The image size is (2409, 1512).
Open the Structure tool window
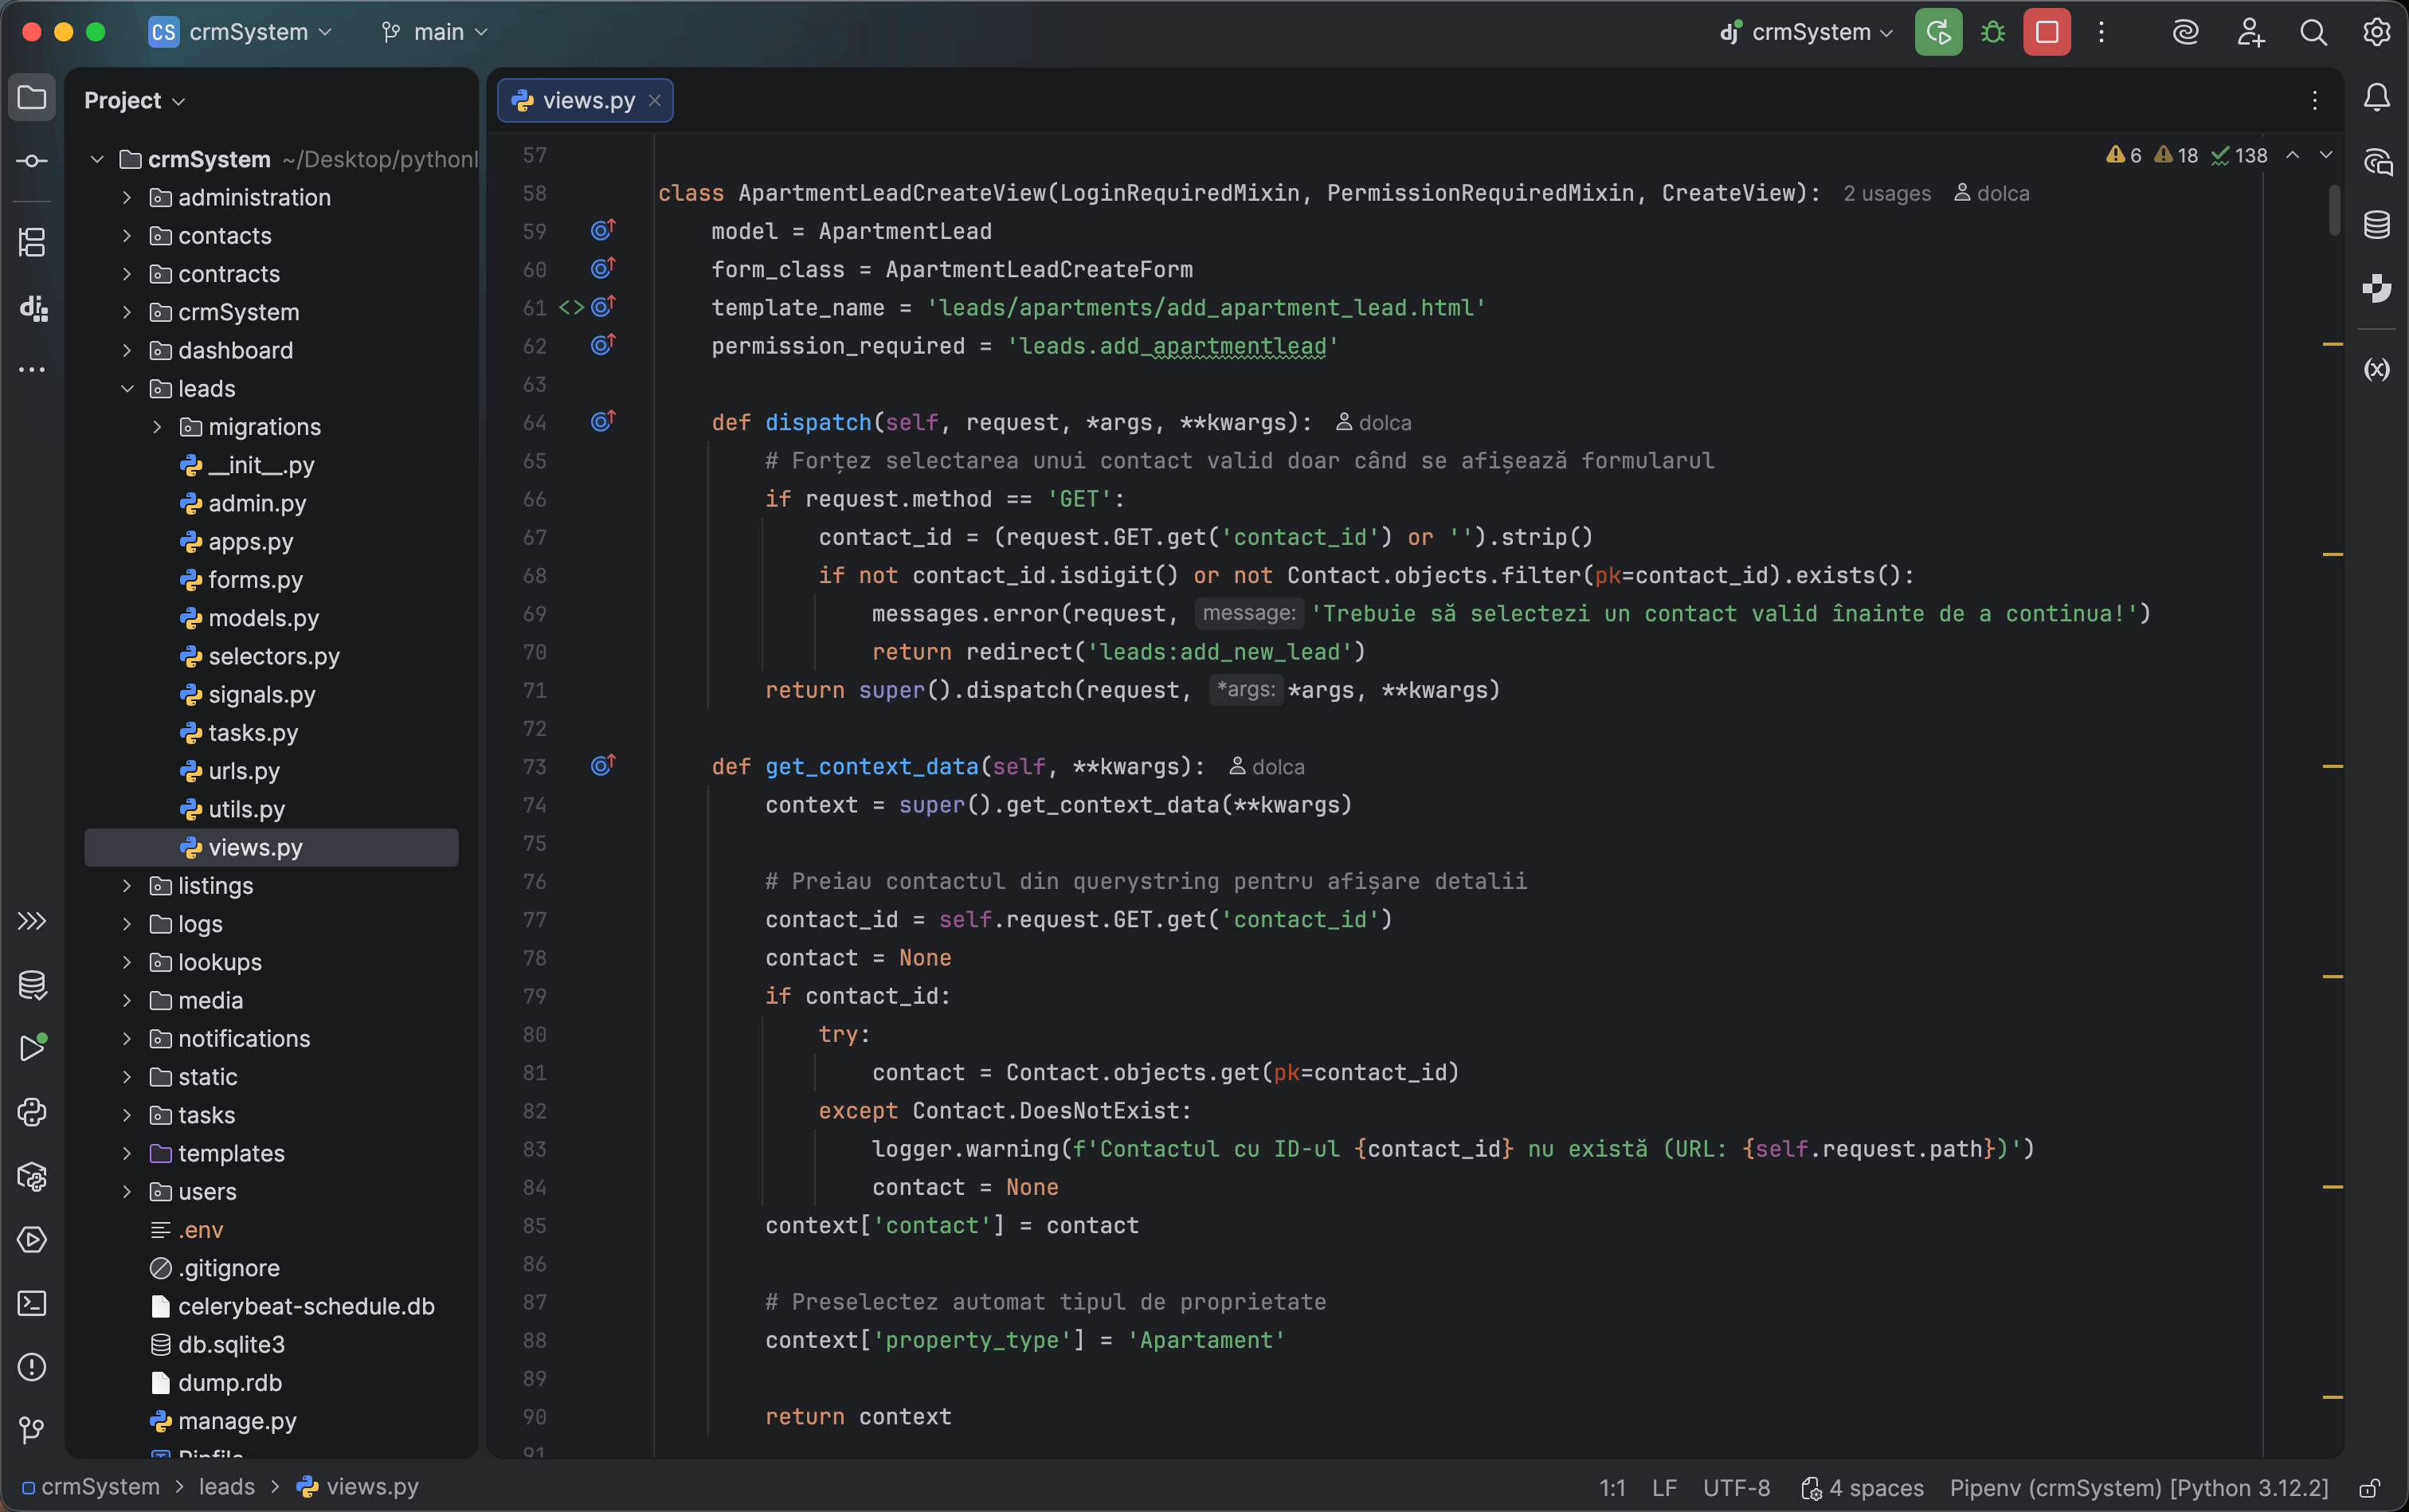pyautogui.click(x=33, y=242)
